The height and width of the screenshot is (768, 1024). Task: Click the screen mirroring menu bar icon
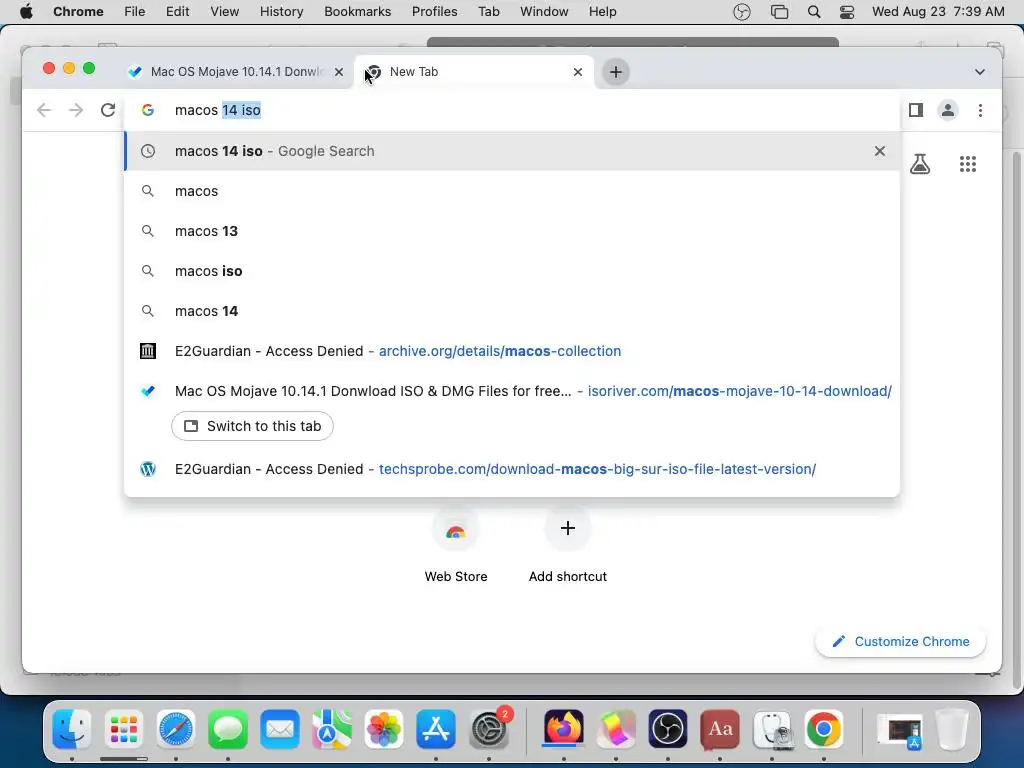[779, 12]
